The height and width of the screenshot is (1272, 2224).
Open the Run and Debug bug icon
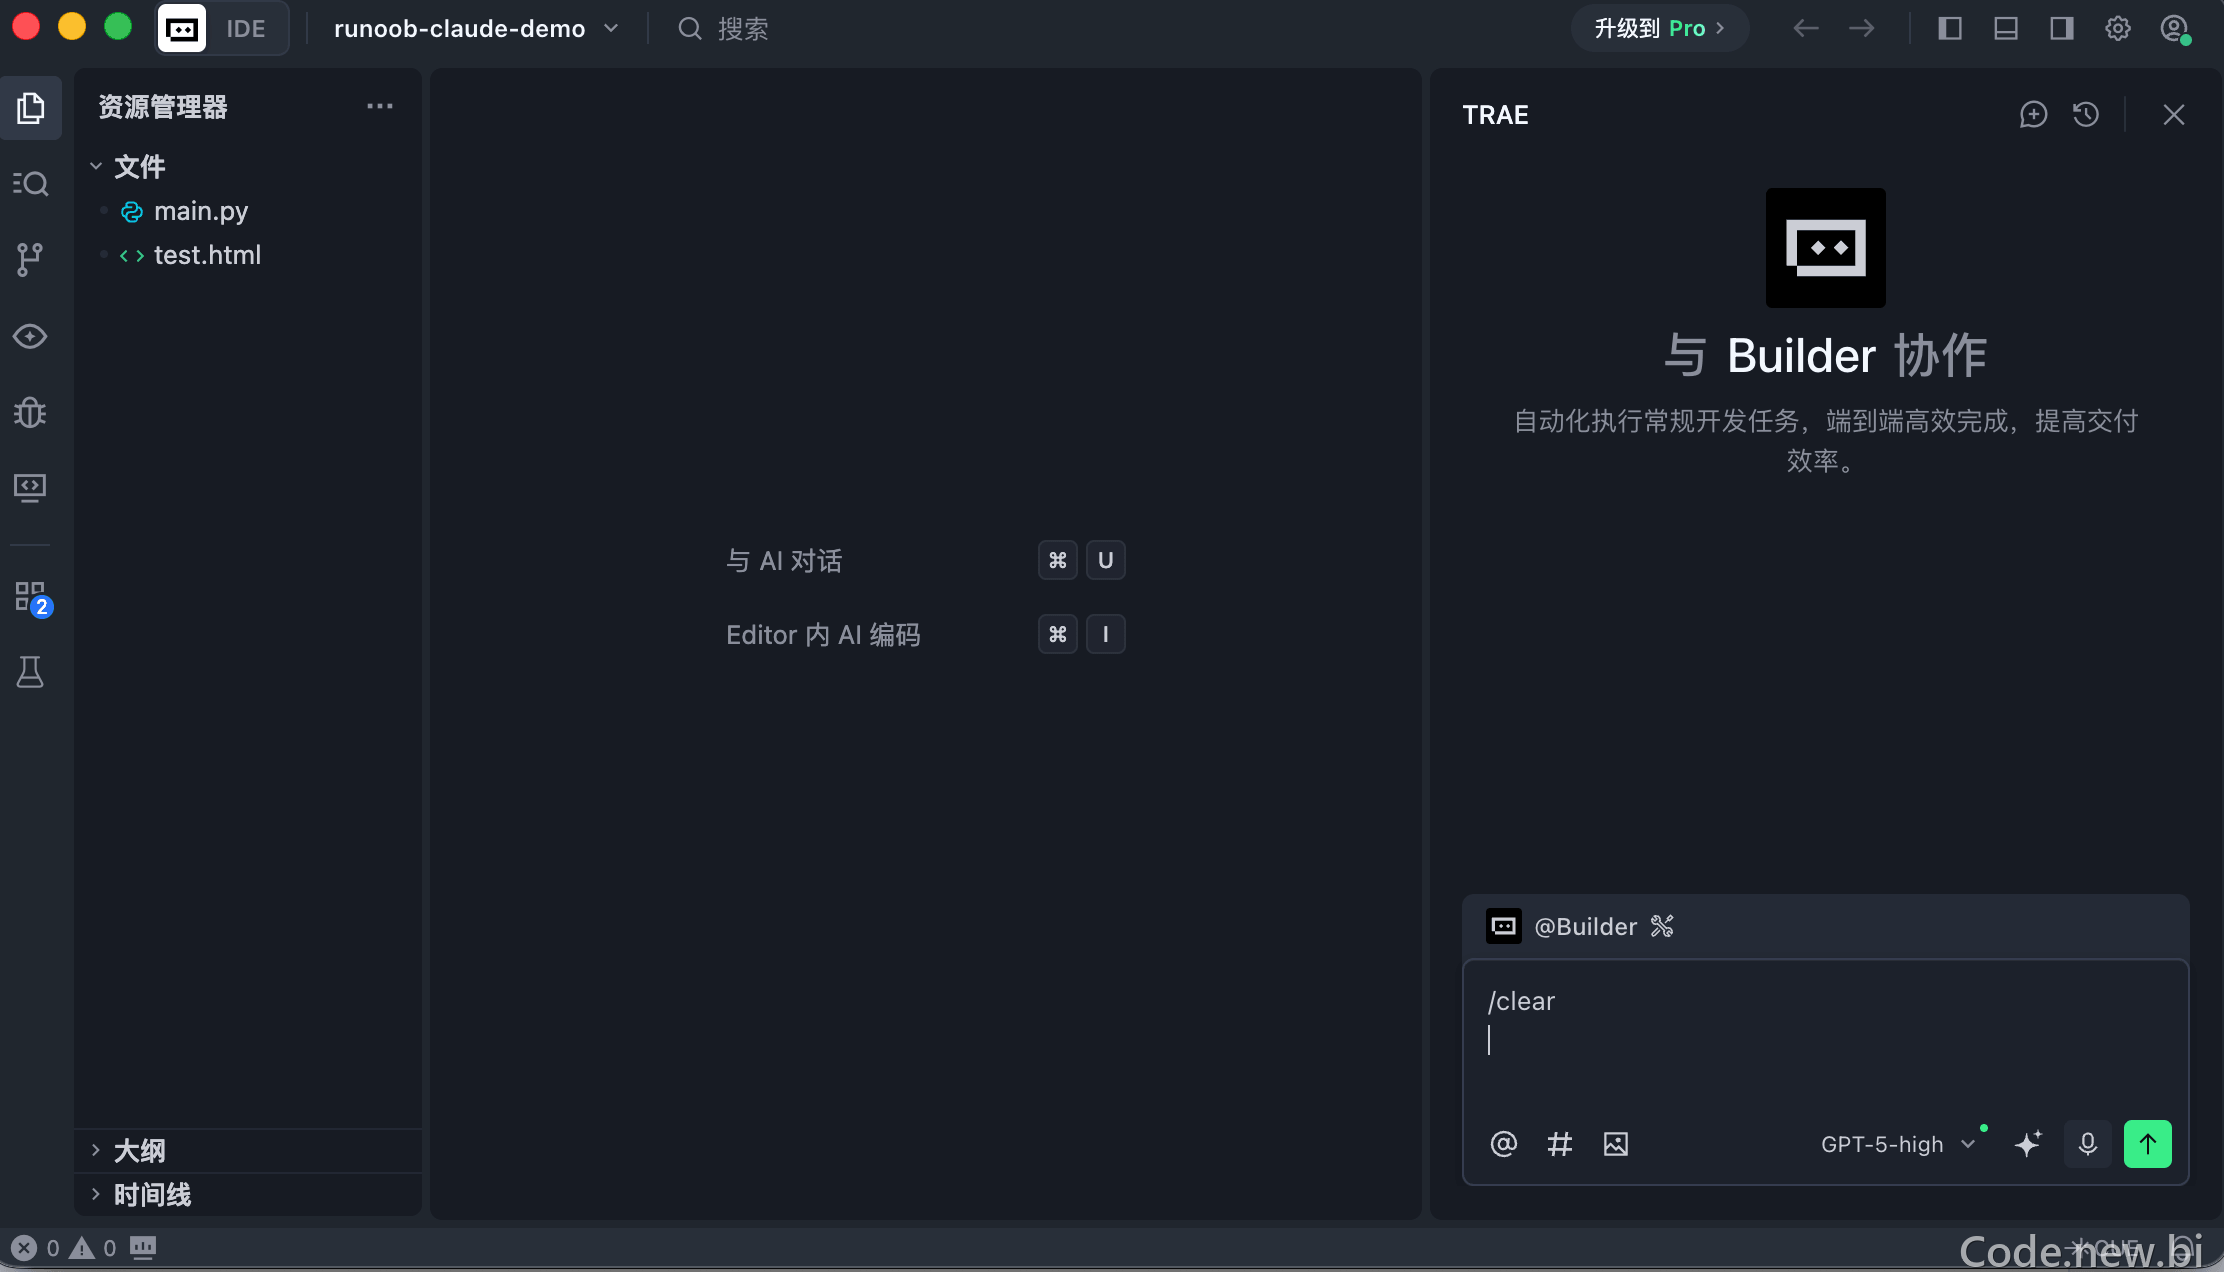[x=31, y=412]
